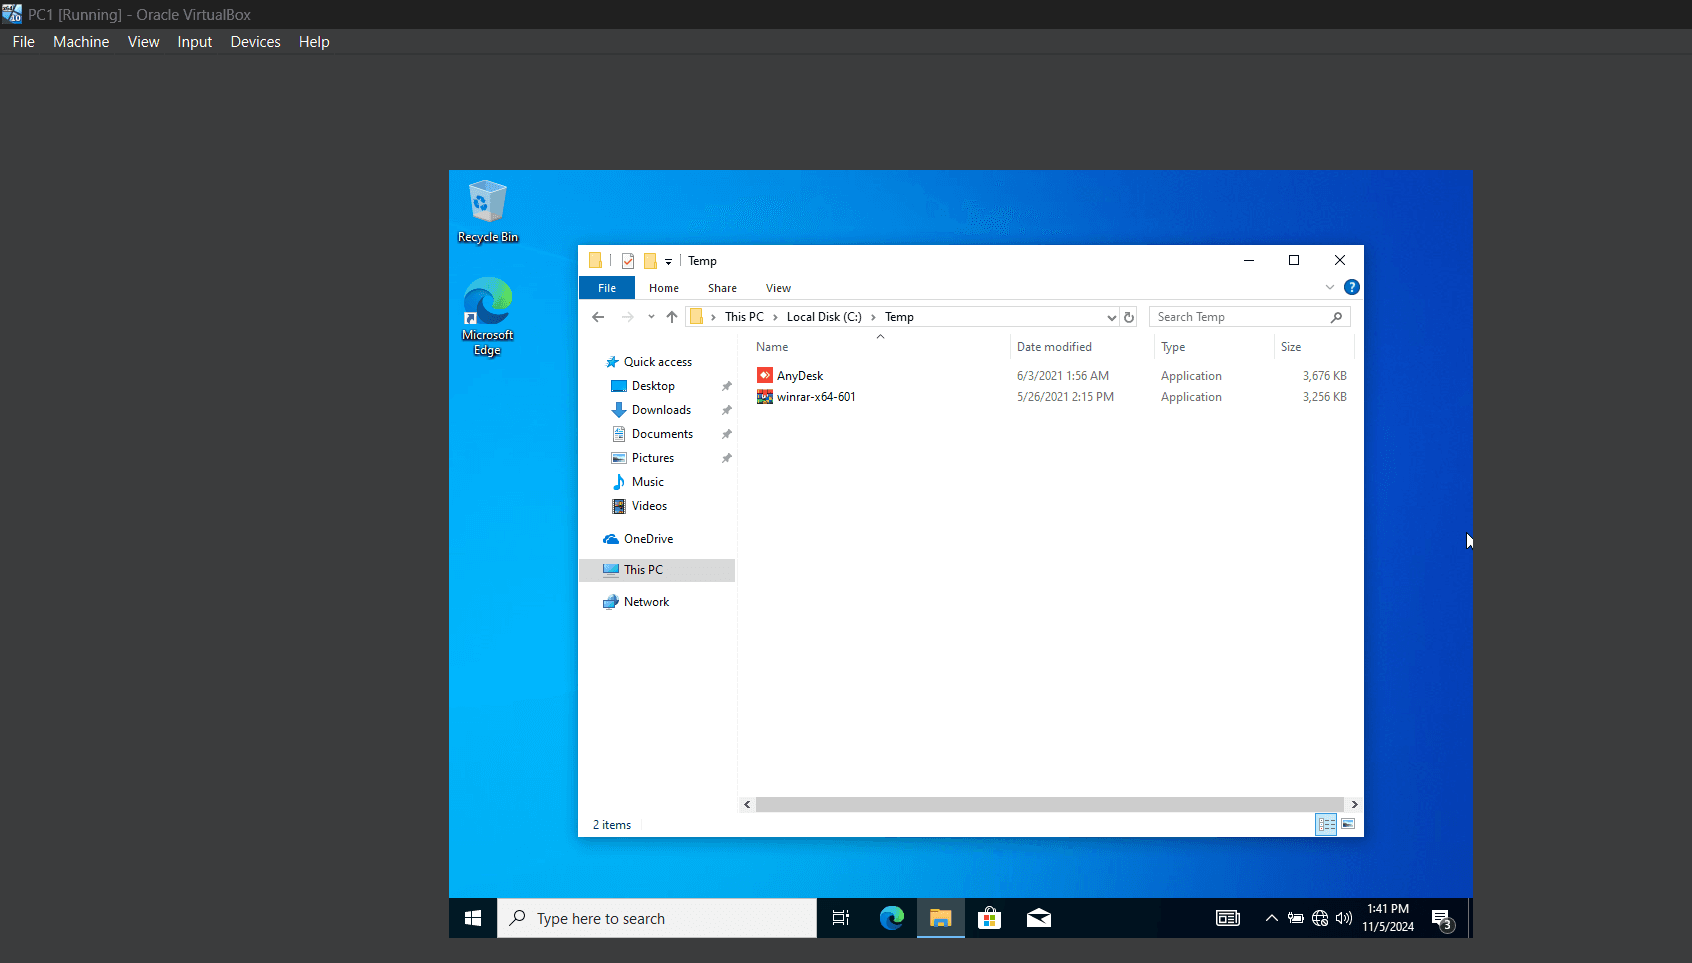Refresh the Temp folder view

click(1129, 317)
